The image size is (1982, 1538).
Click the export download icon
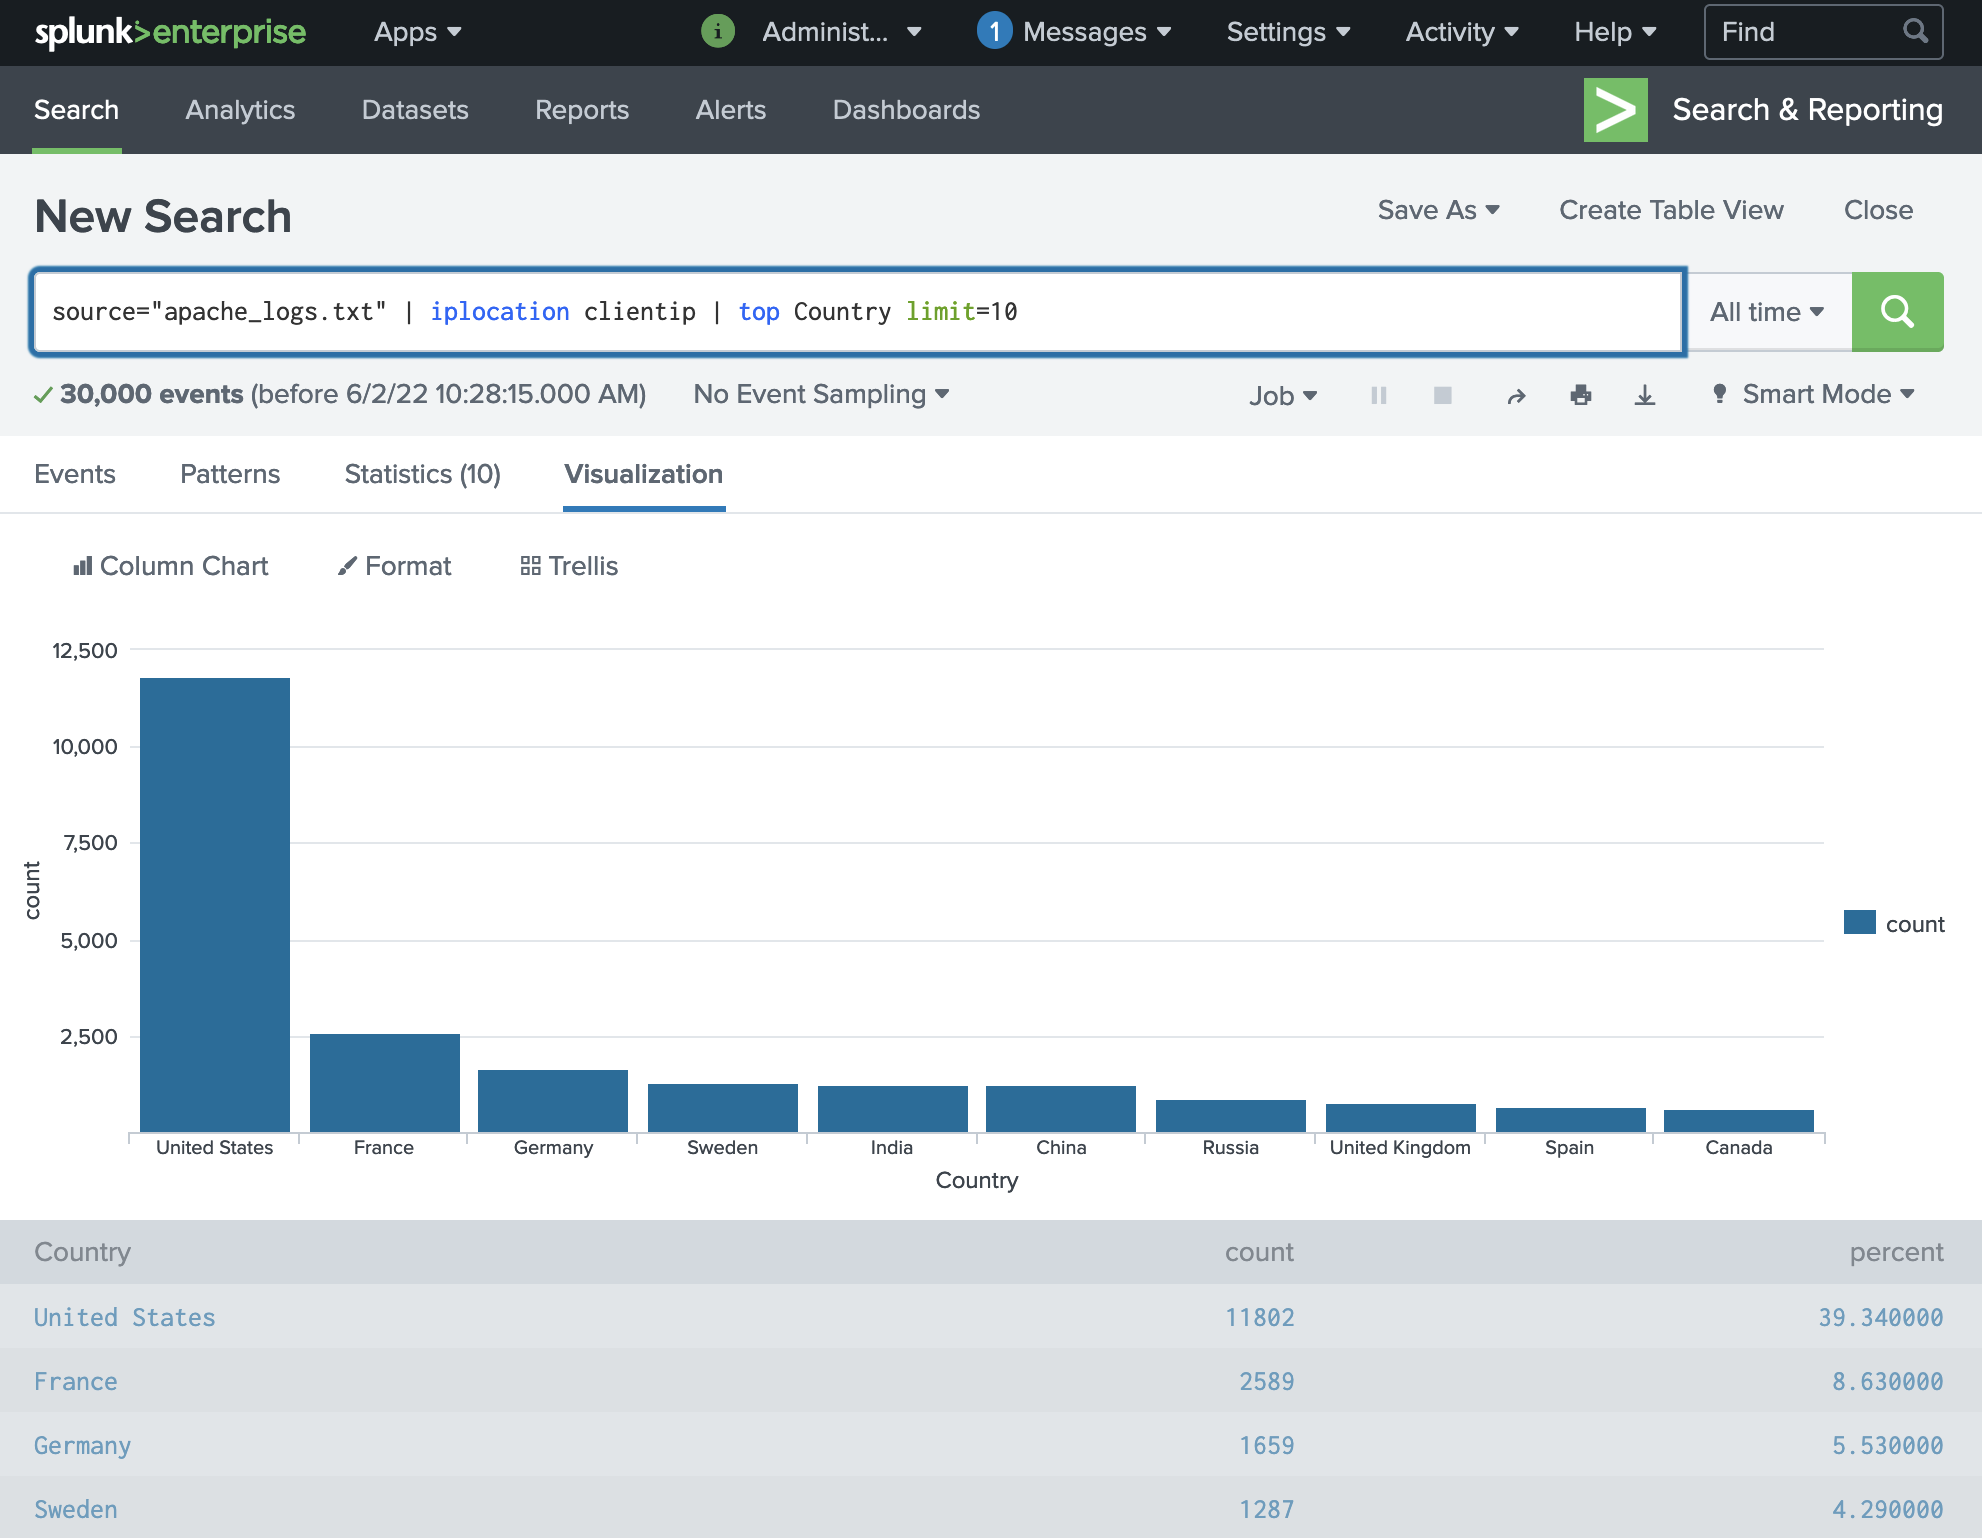(x=1645, y=395)
